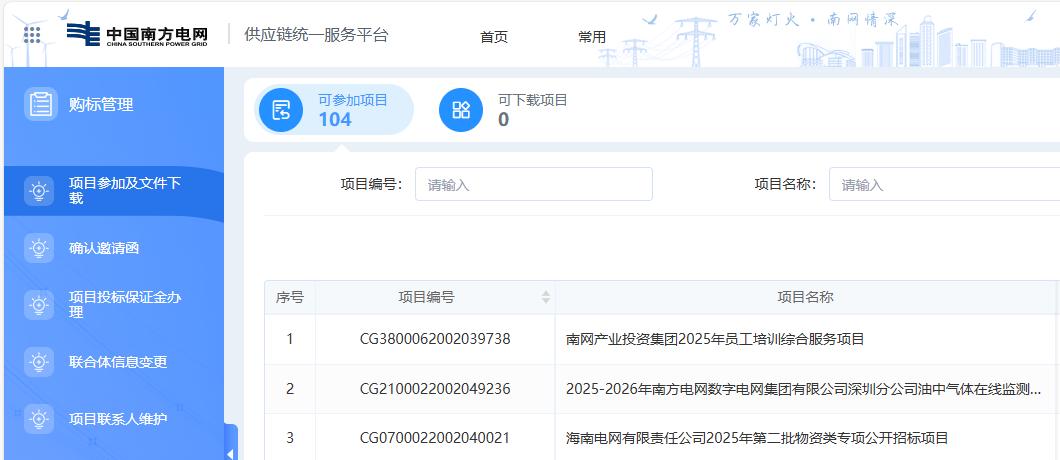Click the China Southern Power Grid logo

(137, 34)
